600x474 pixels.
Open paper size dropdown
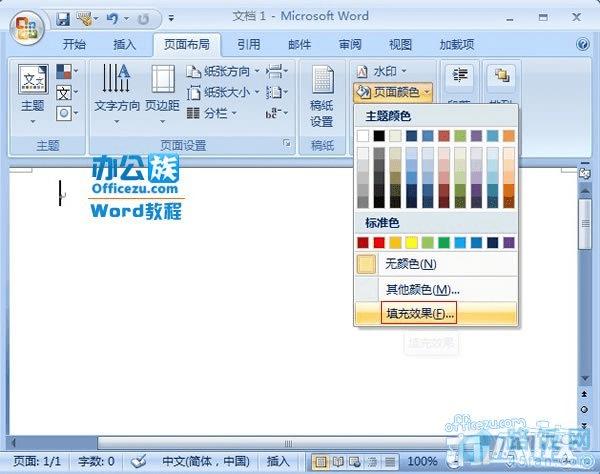(x=223, y=92)
